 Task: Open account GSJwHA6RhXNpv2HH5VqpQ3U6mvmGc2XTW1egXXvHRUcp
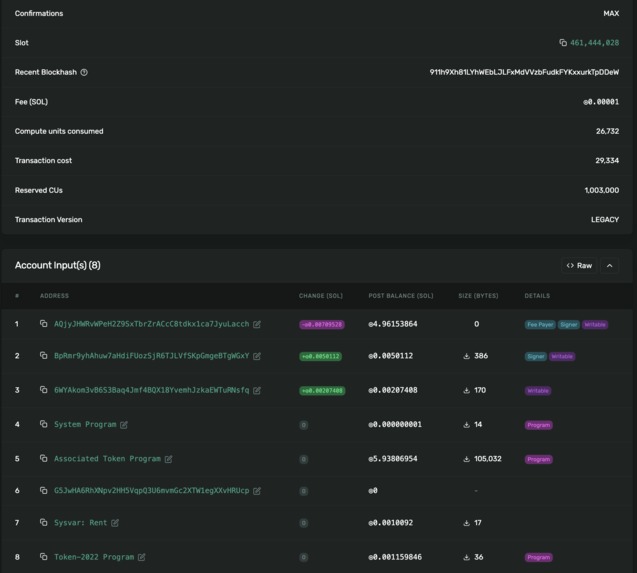tap(152, 491)
